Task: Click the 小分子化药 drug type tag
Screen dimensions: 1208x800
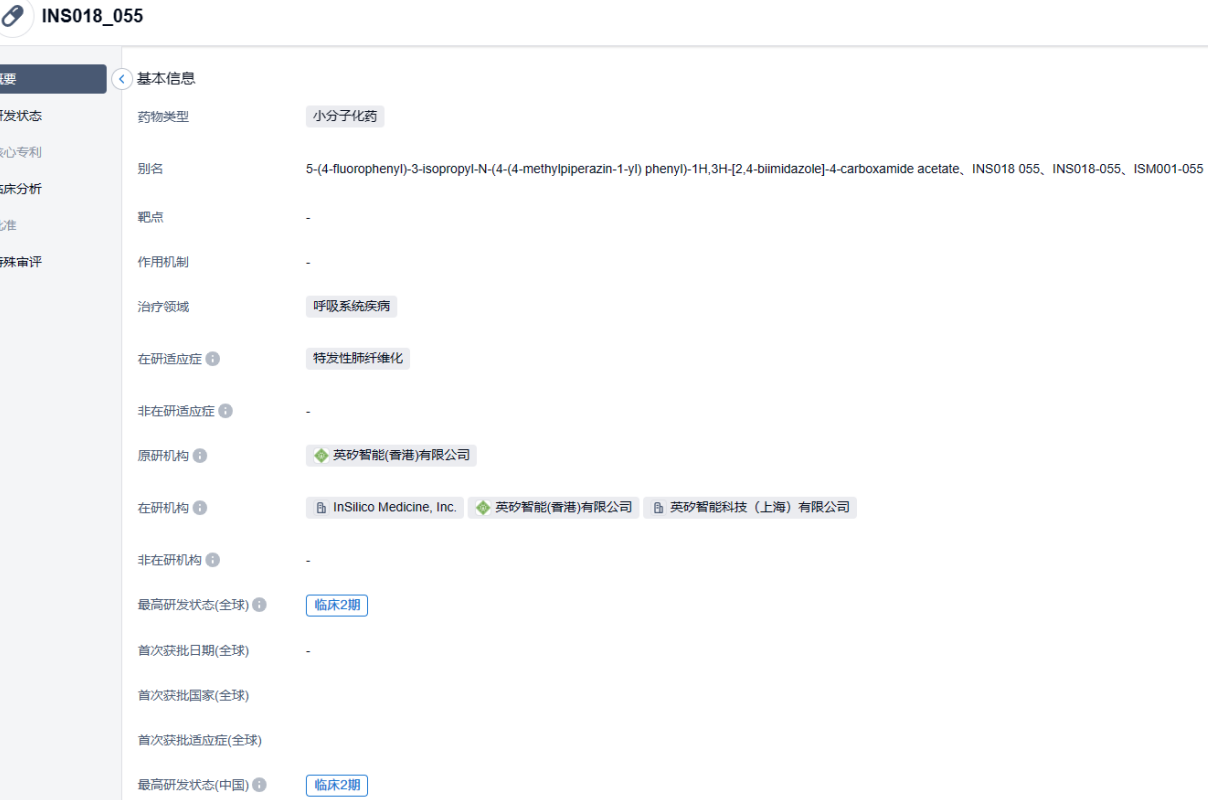Action: coord(345,116)
